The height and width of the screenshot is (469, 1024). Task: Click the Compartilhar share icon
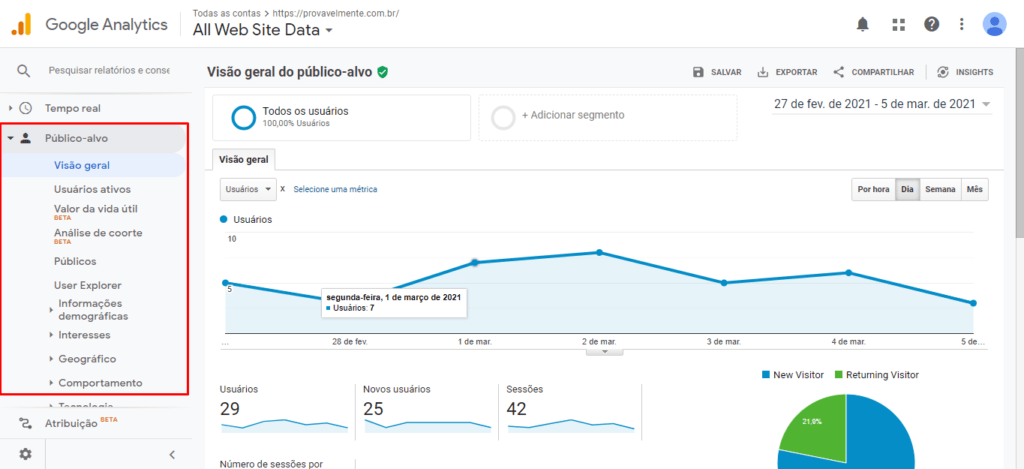839,72
